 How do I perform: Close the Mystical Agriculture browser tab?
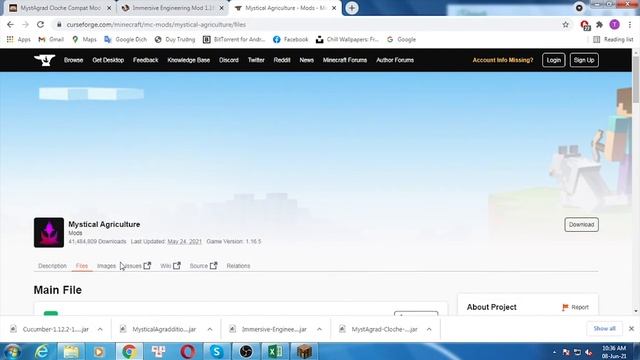[334, 8]
